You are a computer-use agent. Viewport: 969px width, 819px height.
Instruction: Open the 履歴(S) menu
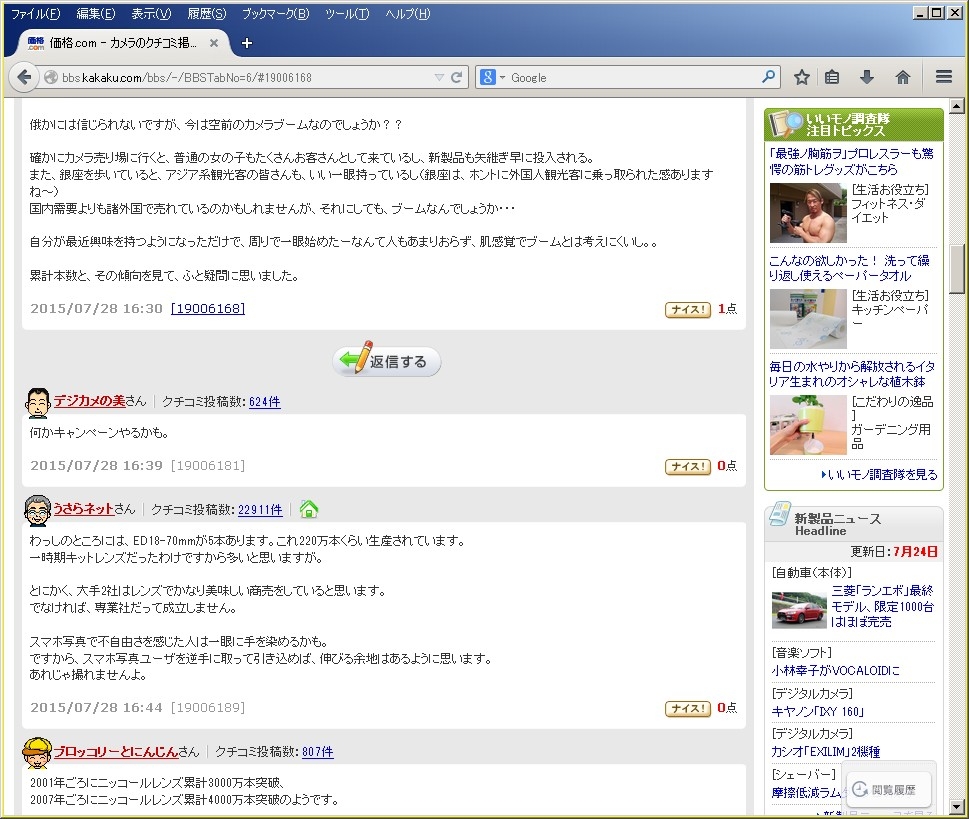coord(207,14)
